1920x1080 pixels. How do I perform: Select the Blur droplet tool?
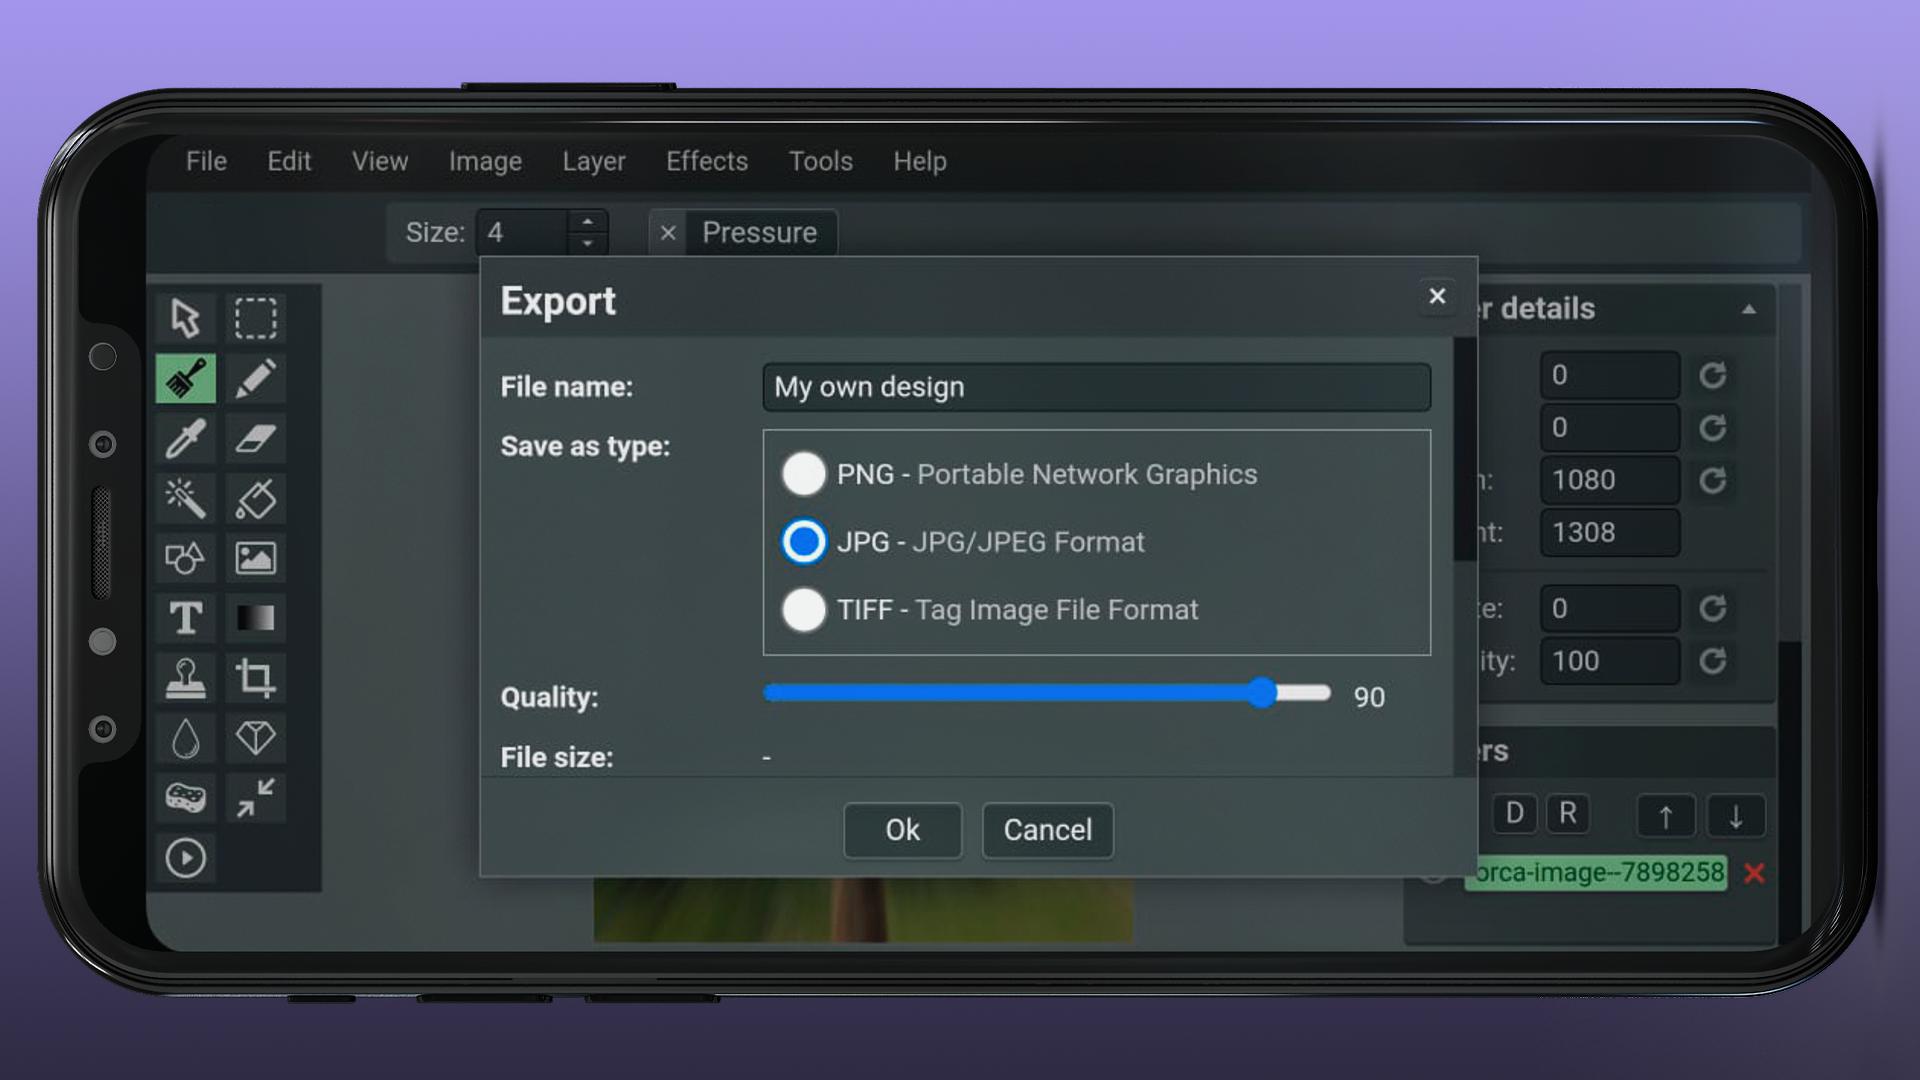186,738
